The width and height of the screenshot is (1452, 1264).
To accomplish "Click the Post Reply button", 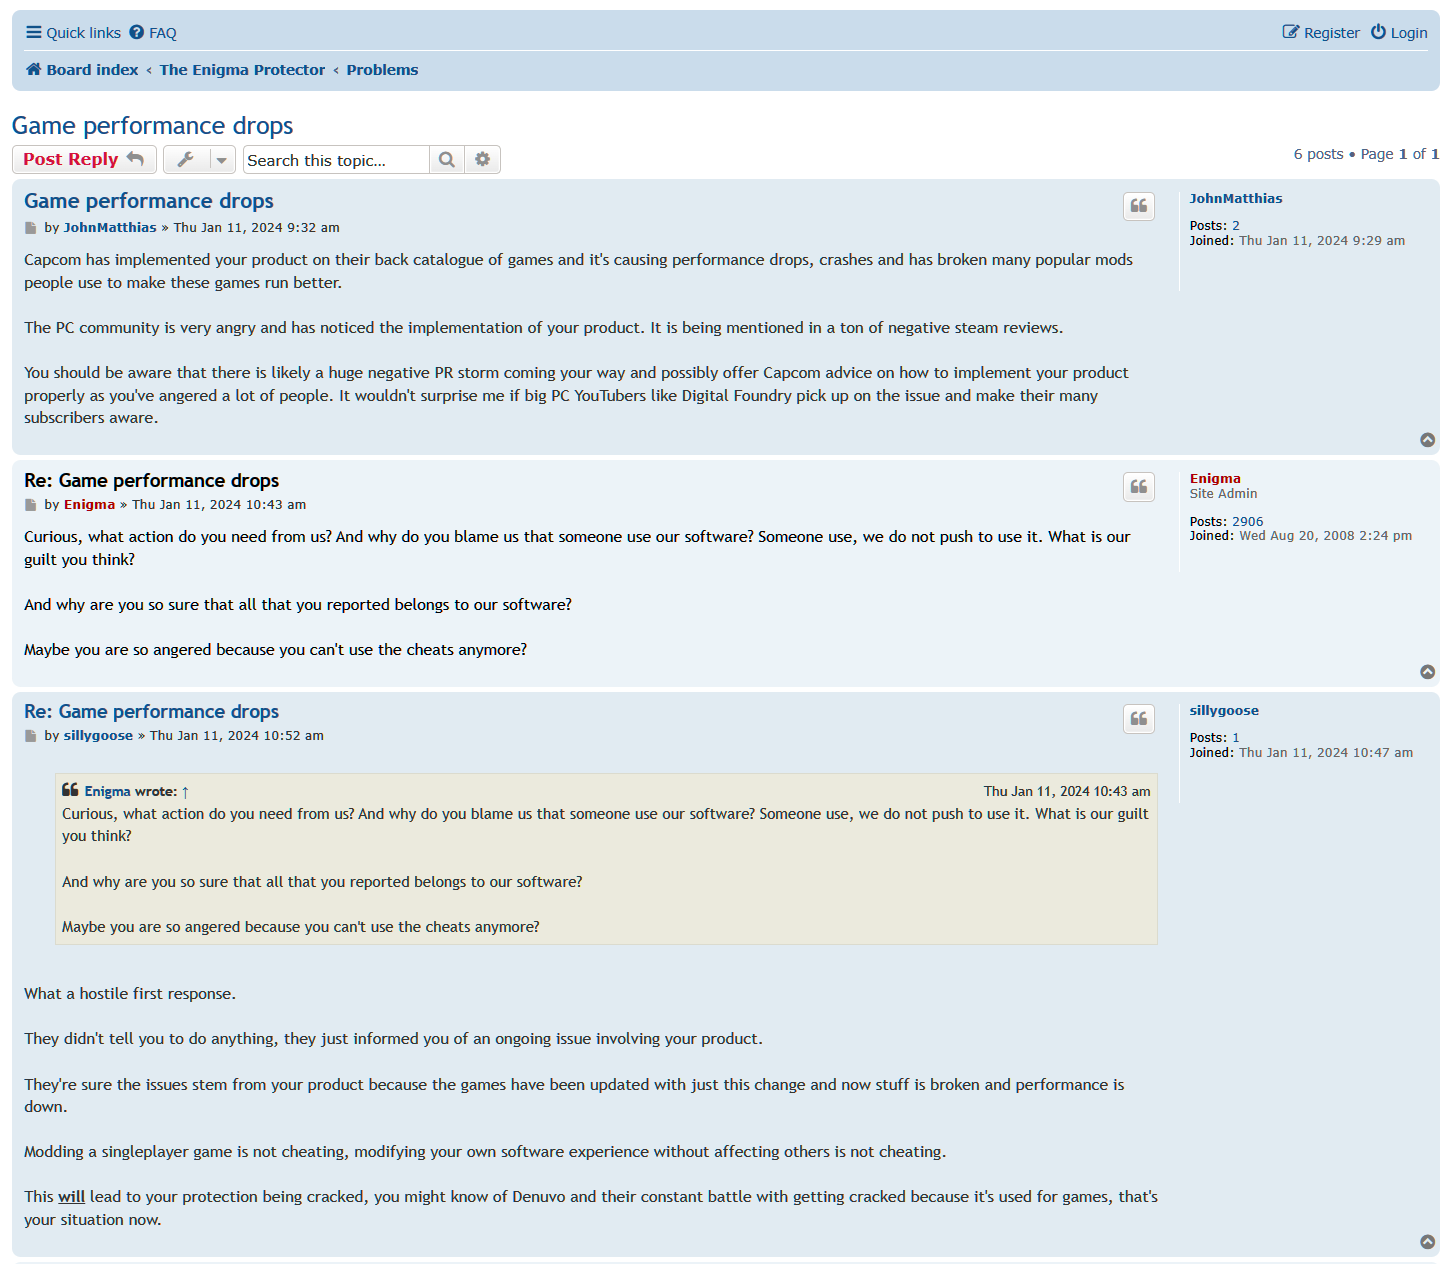I will 84,159.
